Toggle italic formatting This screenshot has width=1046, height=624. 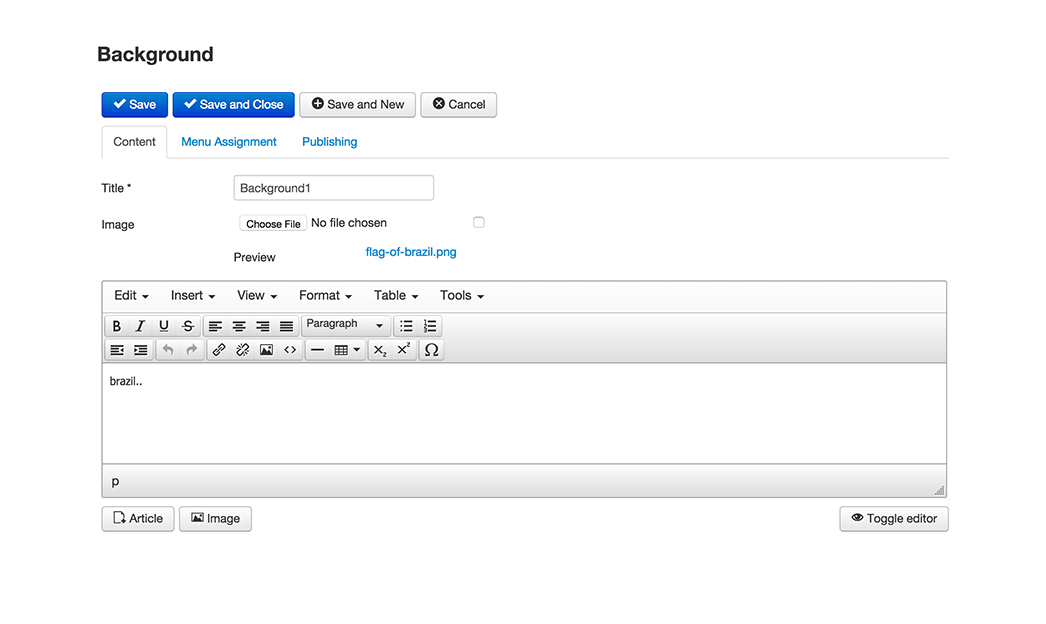[140, 326]
